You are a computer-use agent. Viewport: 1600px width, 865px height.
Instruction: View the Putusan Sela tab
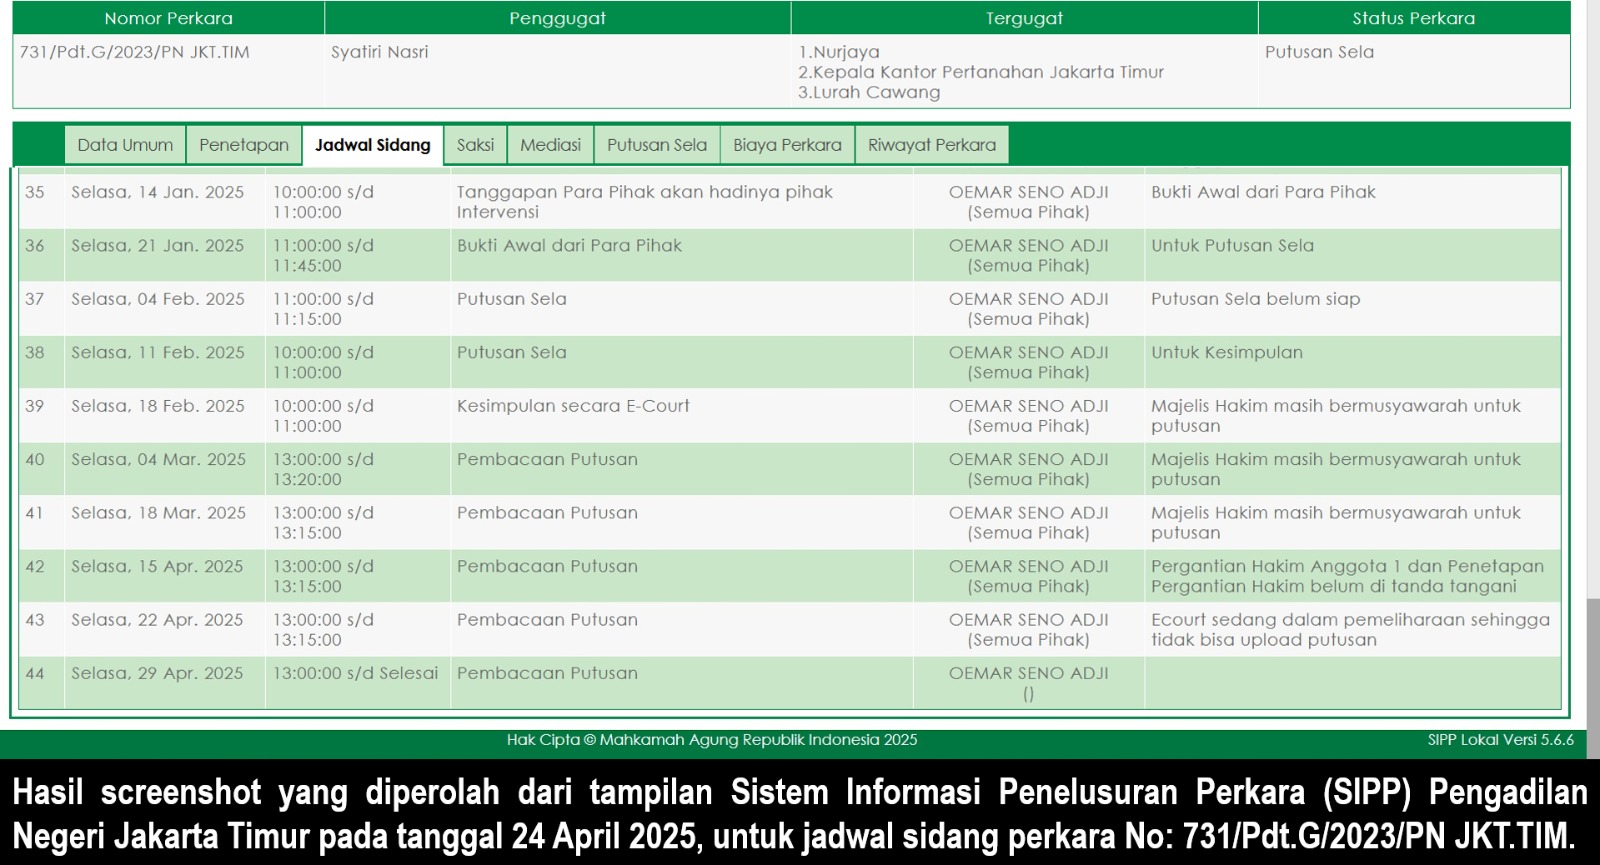coord(656,145)
